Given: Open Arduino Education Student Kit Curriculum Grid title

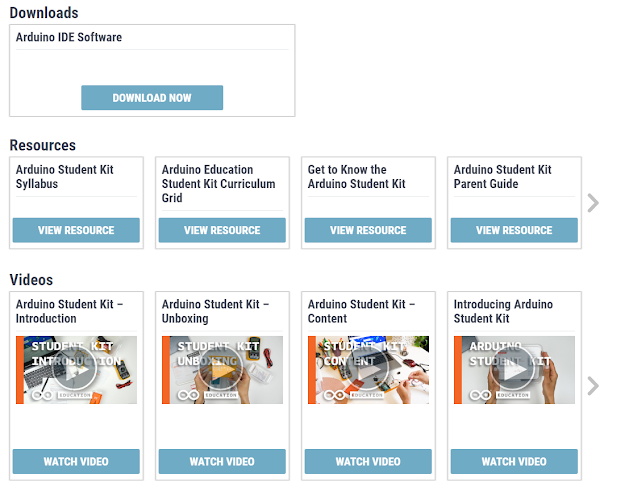Looking at the screenshot, I should click(x=218, y=184).
